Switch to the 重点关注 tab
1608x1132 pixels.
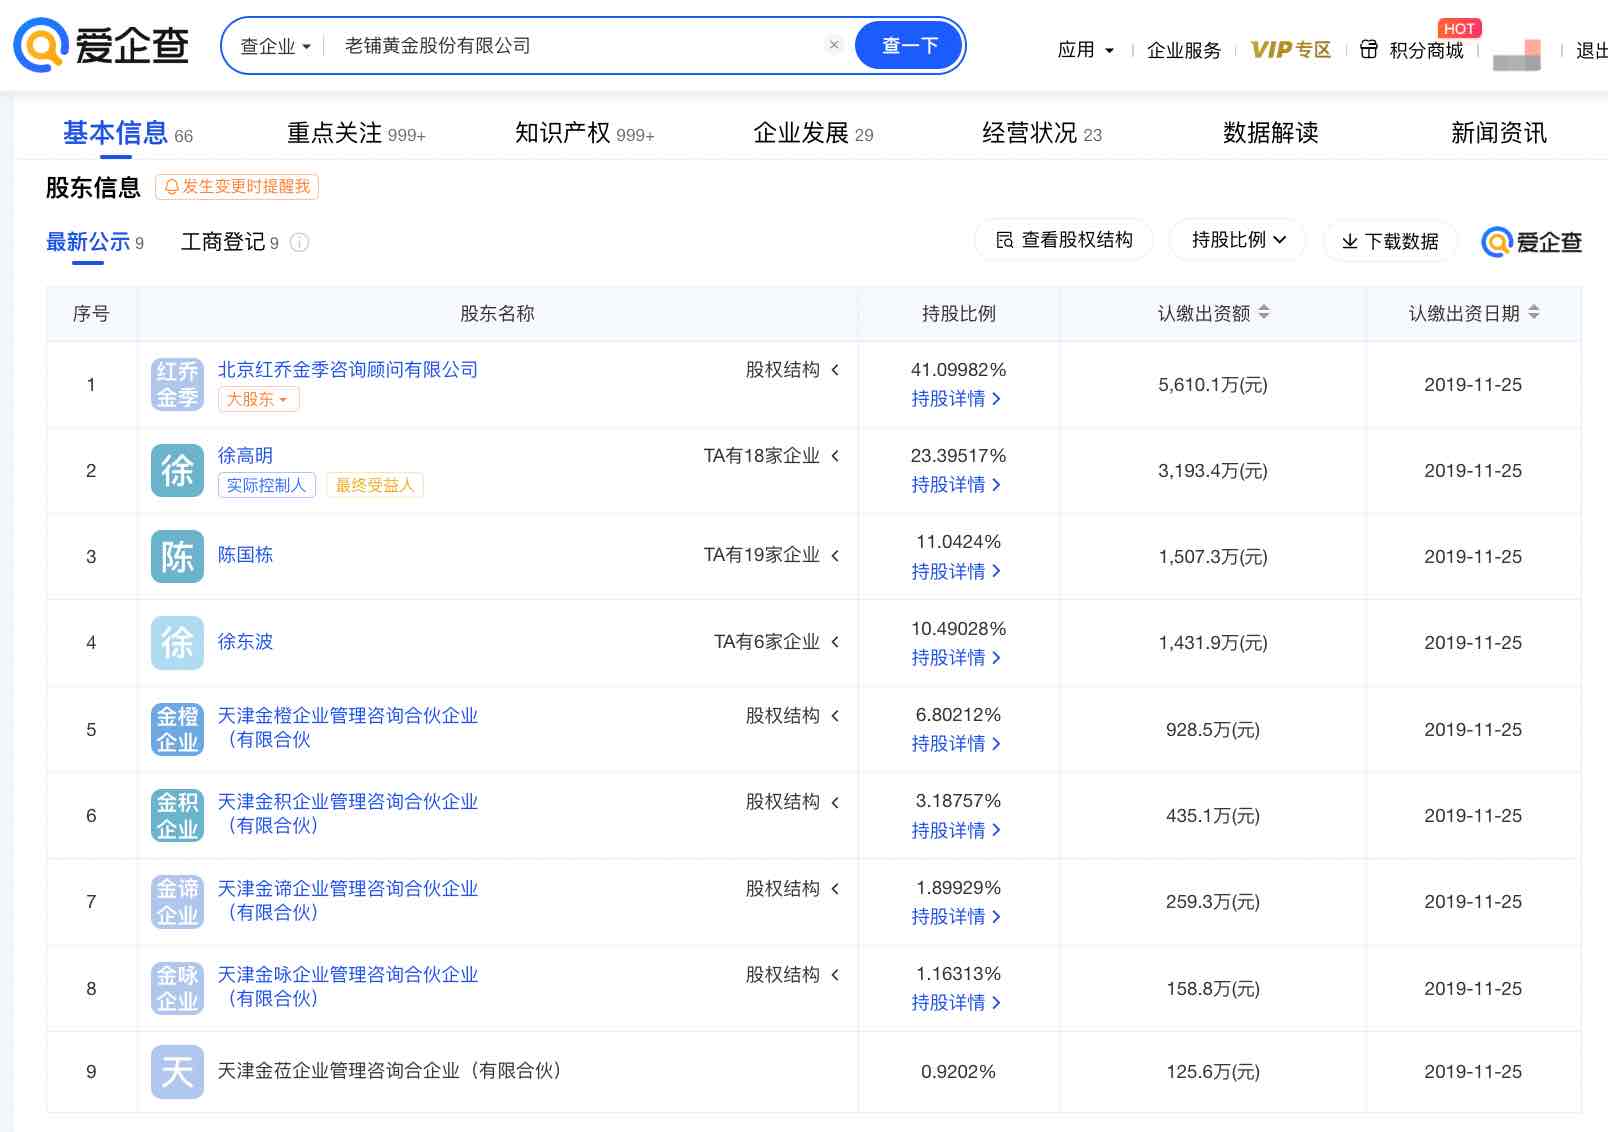click(x=356, y=133)
